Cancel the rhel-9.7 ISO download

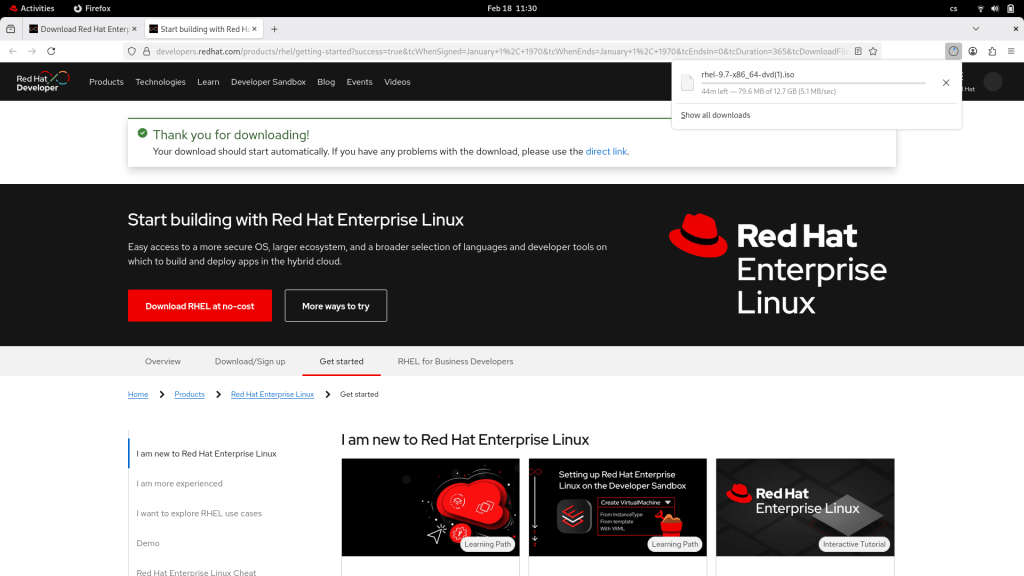coord(946,83)
